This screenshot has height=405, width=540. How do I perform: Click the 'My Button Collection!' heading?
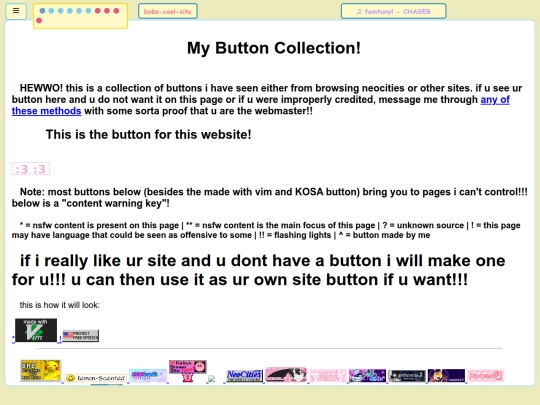(274, 48)
